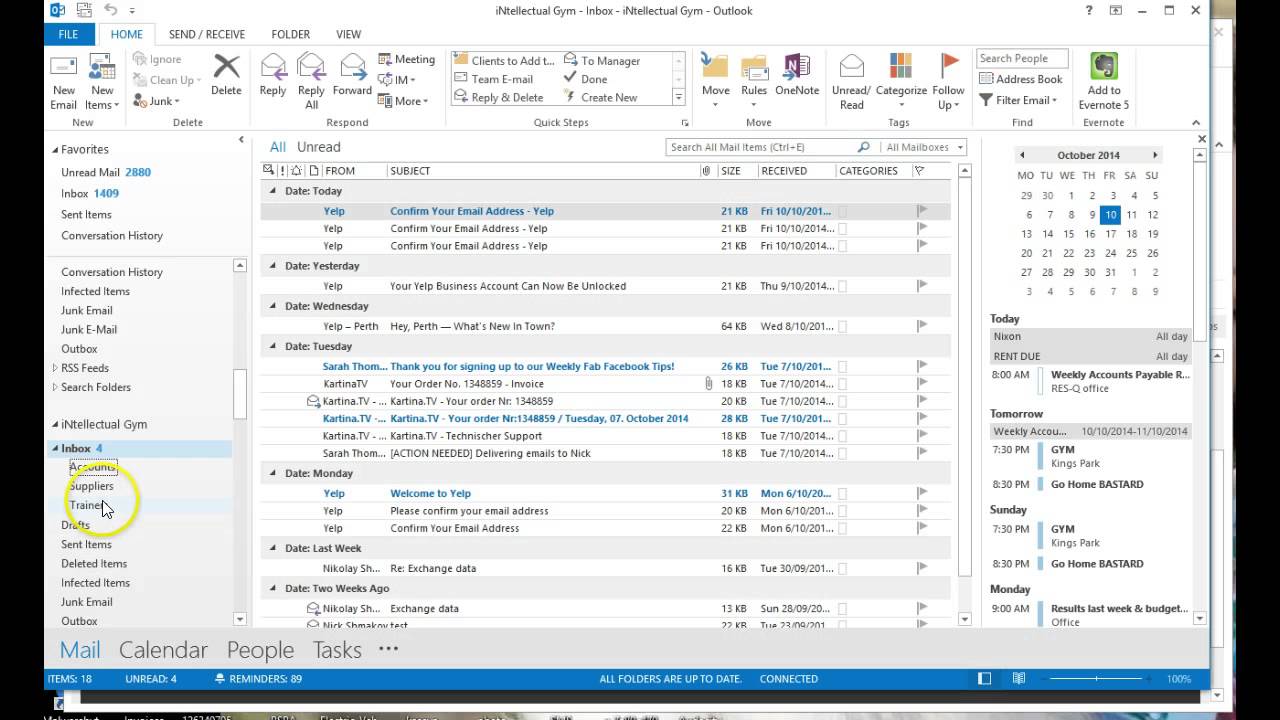The image size is (1280, 720).
Task: Toggle Unread/Read status
Action: tap(851, 82)
